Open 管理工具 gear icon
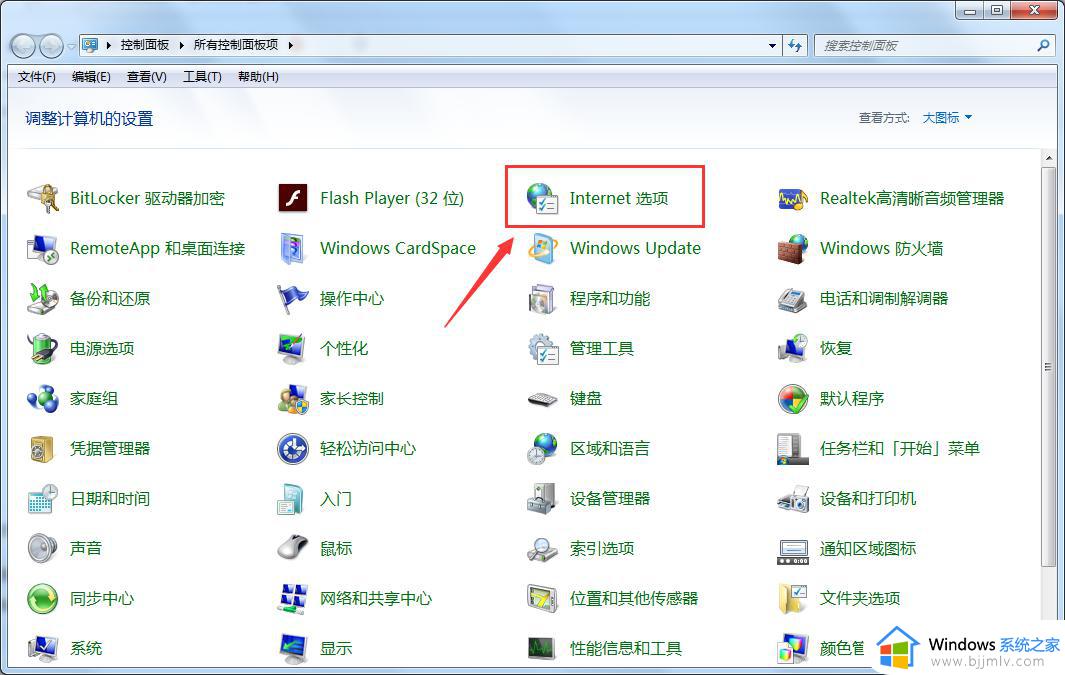Screen dimensions: 1065x675 click(542, 348)
